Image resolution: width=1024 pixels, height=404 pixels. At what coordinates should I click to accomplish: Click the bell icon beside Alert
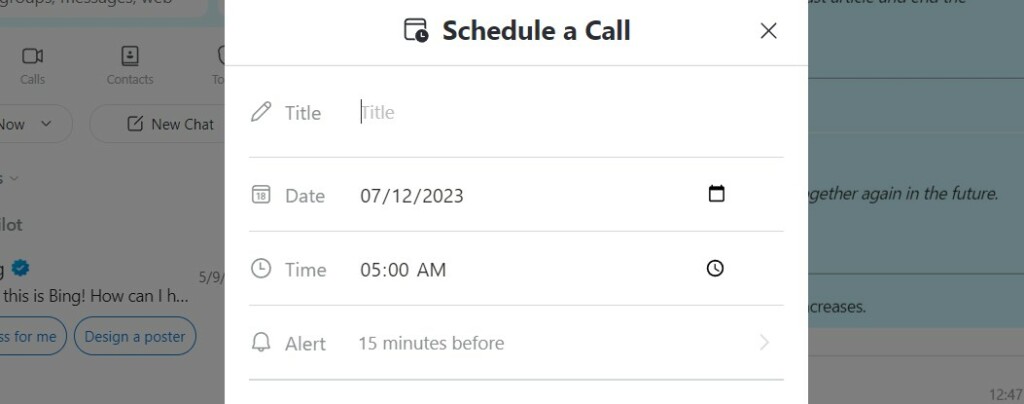261,343
